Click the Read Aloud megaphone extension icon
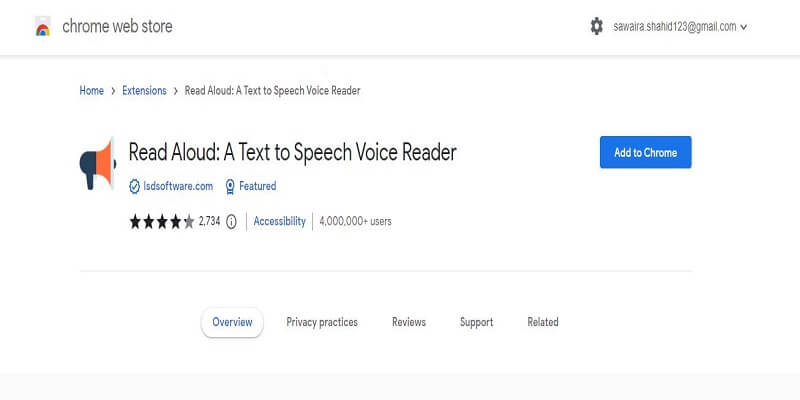Screen dimensions: 800x400 (98, 164)
